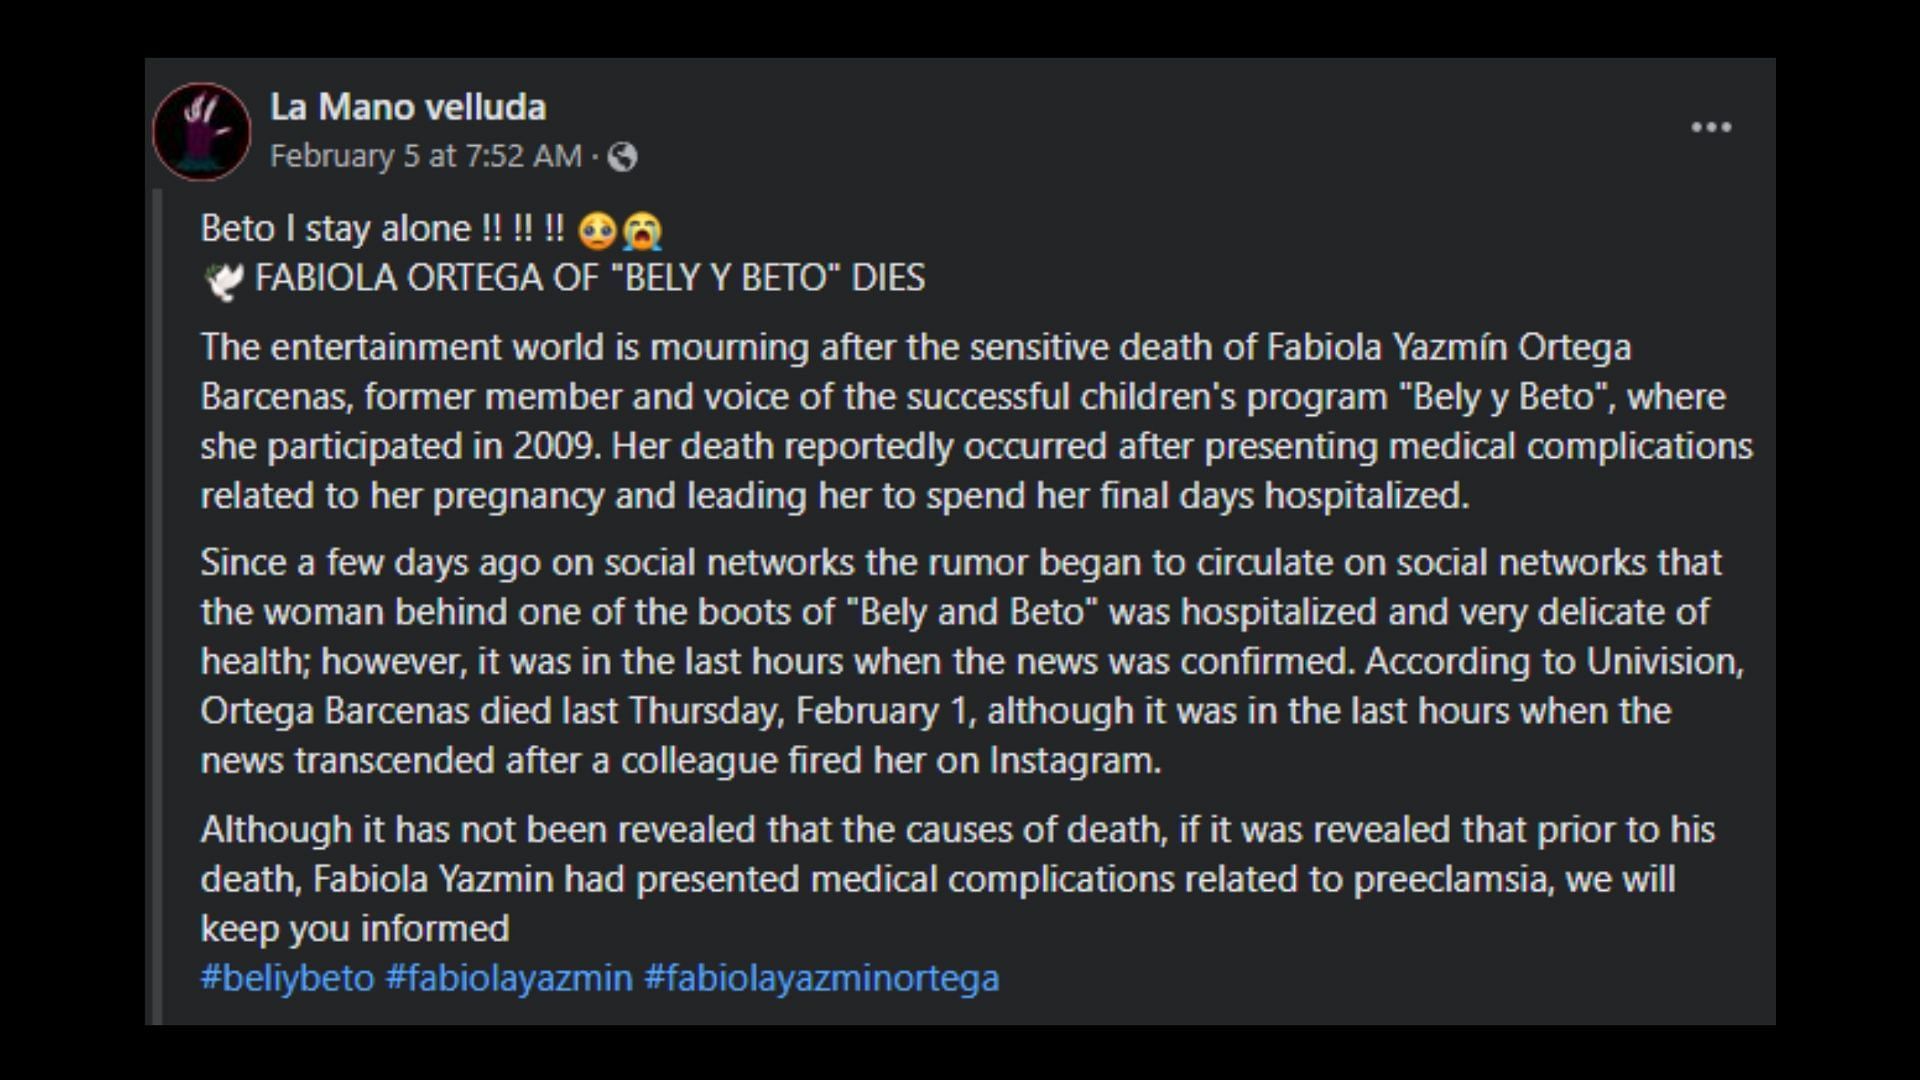Open the La Mano velluda page name
This screenshot has height=1080, width=1920.
point(408,107)
